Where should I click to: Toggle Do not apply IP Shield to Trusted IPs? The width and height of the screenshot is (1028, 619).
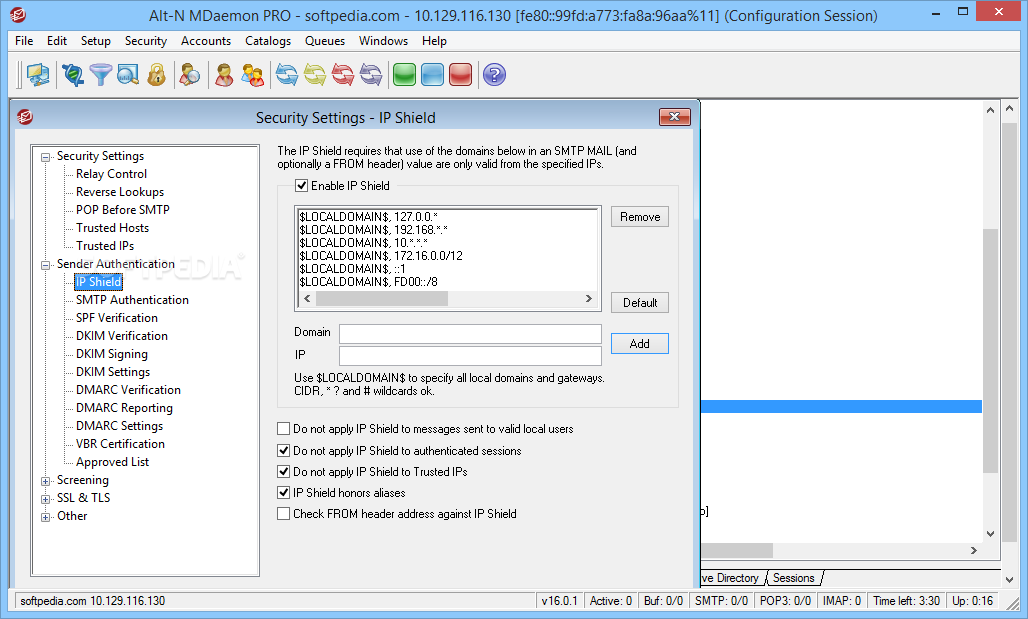283,471
